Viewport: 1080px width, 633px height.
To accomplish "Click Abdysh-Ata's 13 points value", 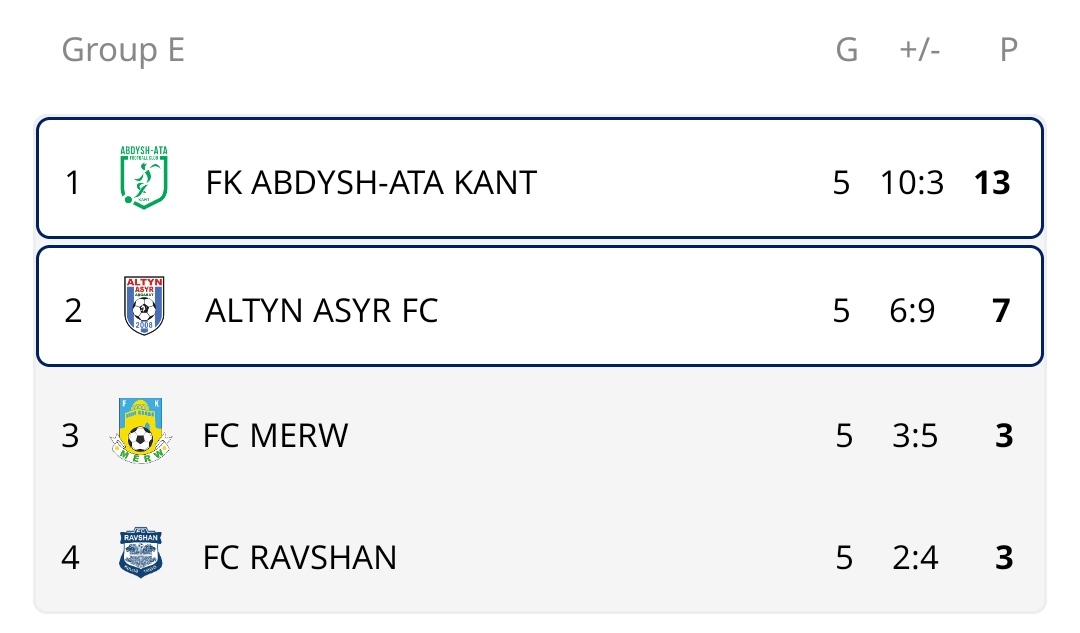I will pyautogui.click(x=993, y=183).
